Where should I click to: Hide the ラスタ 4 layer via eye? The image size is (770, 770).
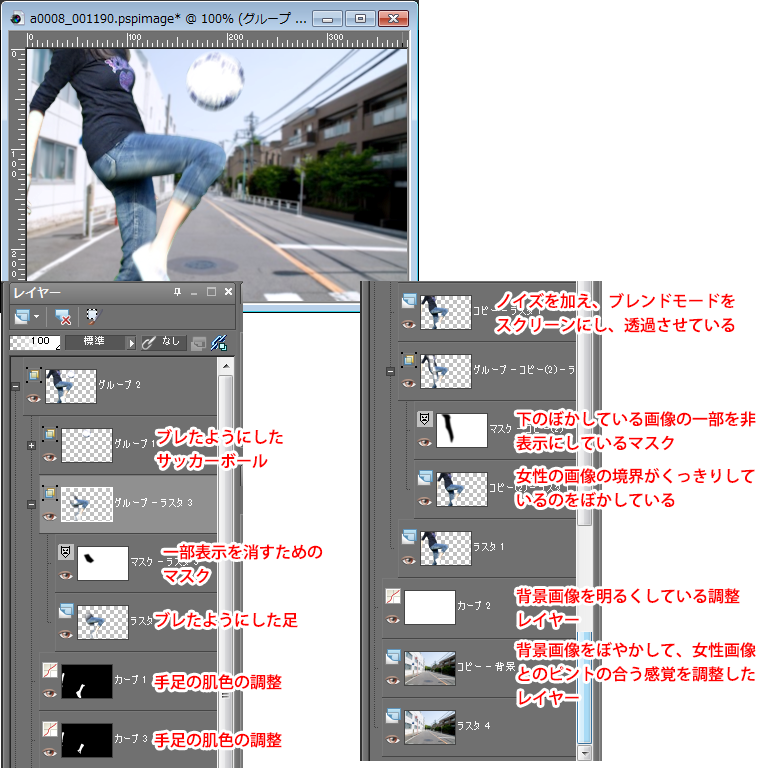[x=393, y=739]
